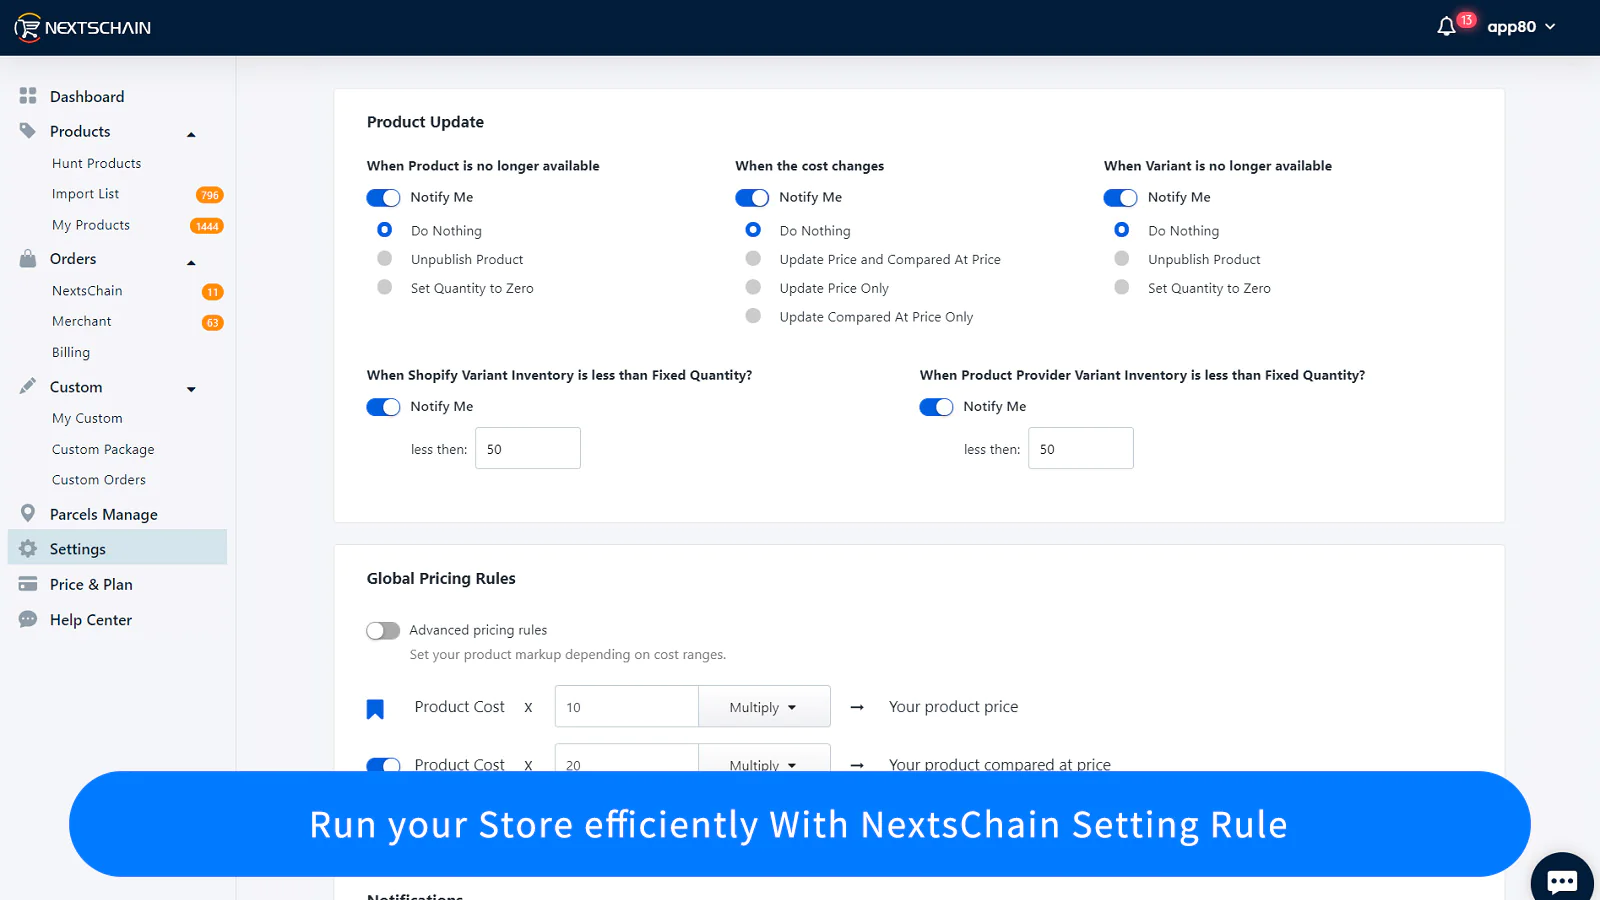Click the Price & Plan card icon
1600x900 pixels.
click(x=28, y=584)
